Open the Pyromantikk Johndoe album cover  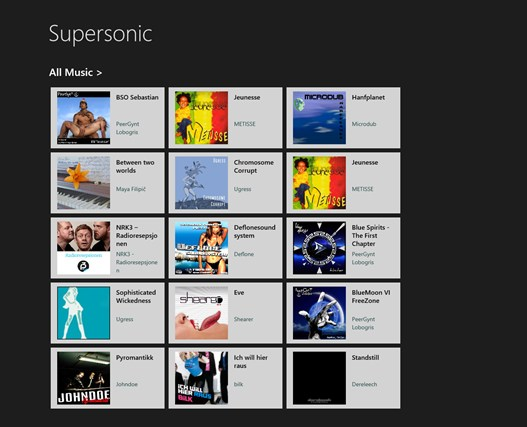click(84, 378)
